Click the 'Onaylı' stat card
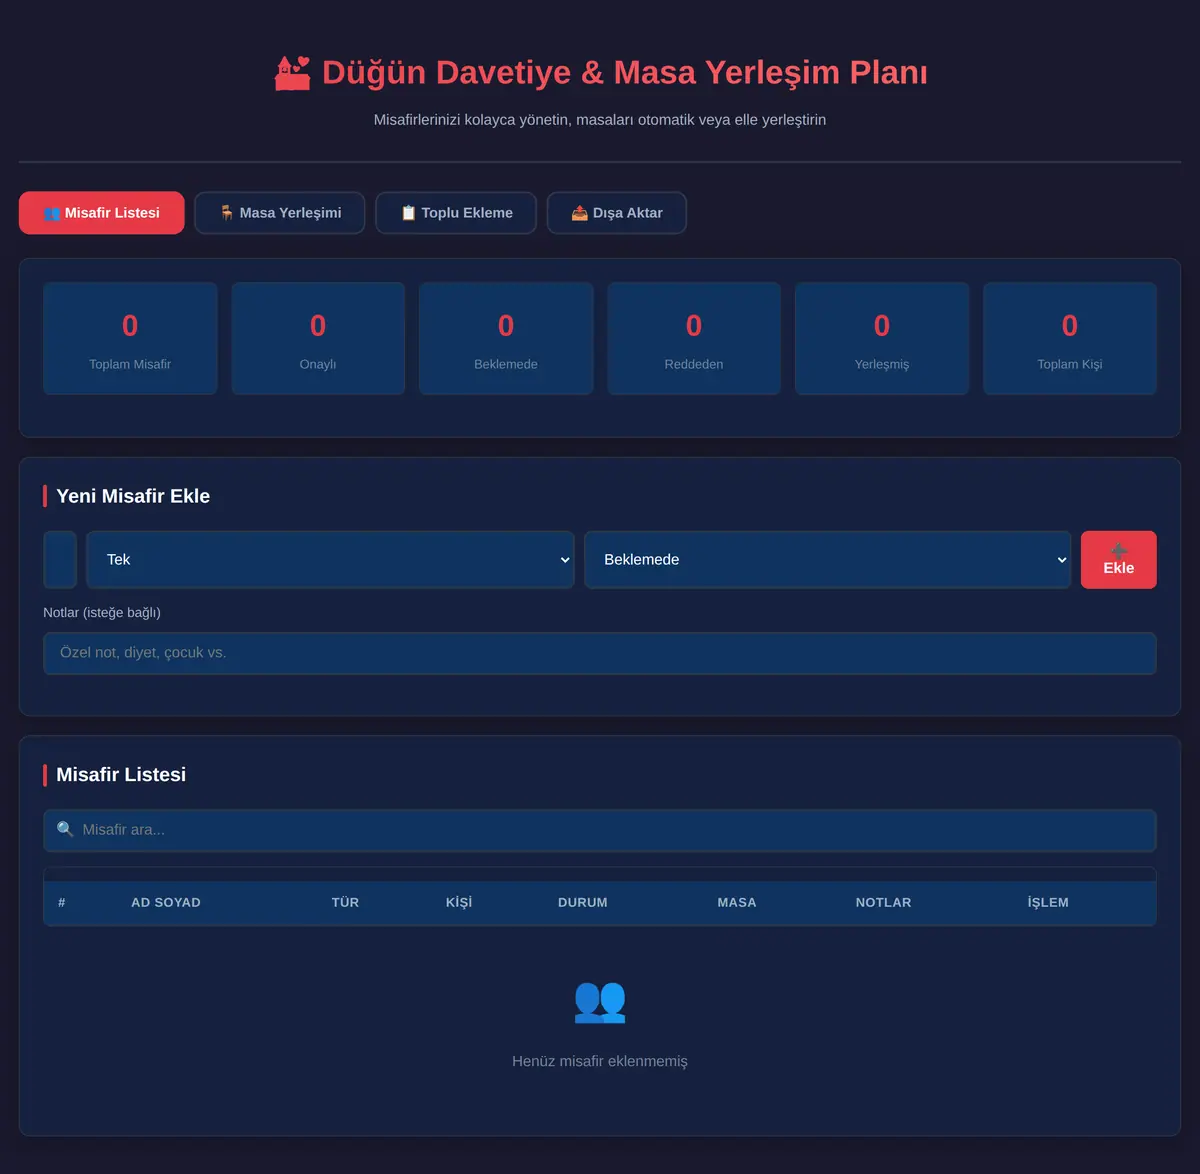Screen dimensions: 1200x1174 (x=318, y=338)
